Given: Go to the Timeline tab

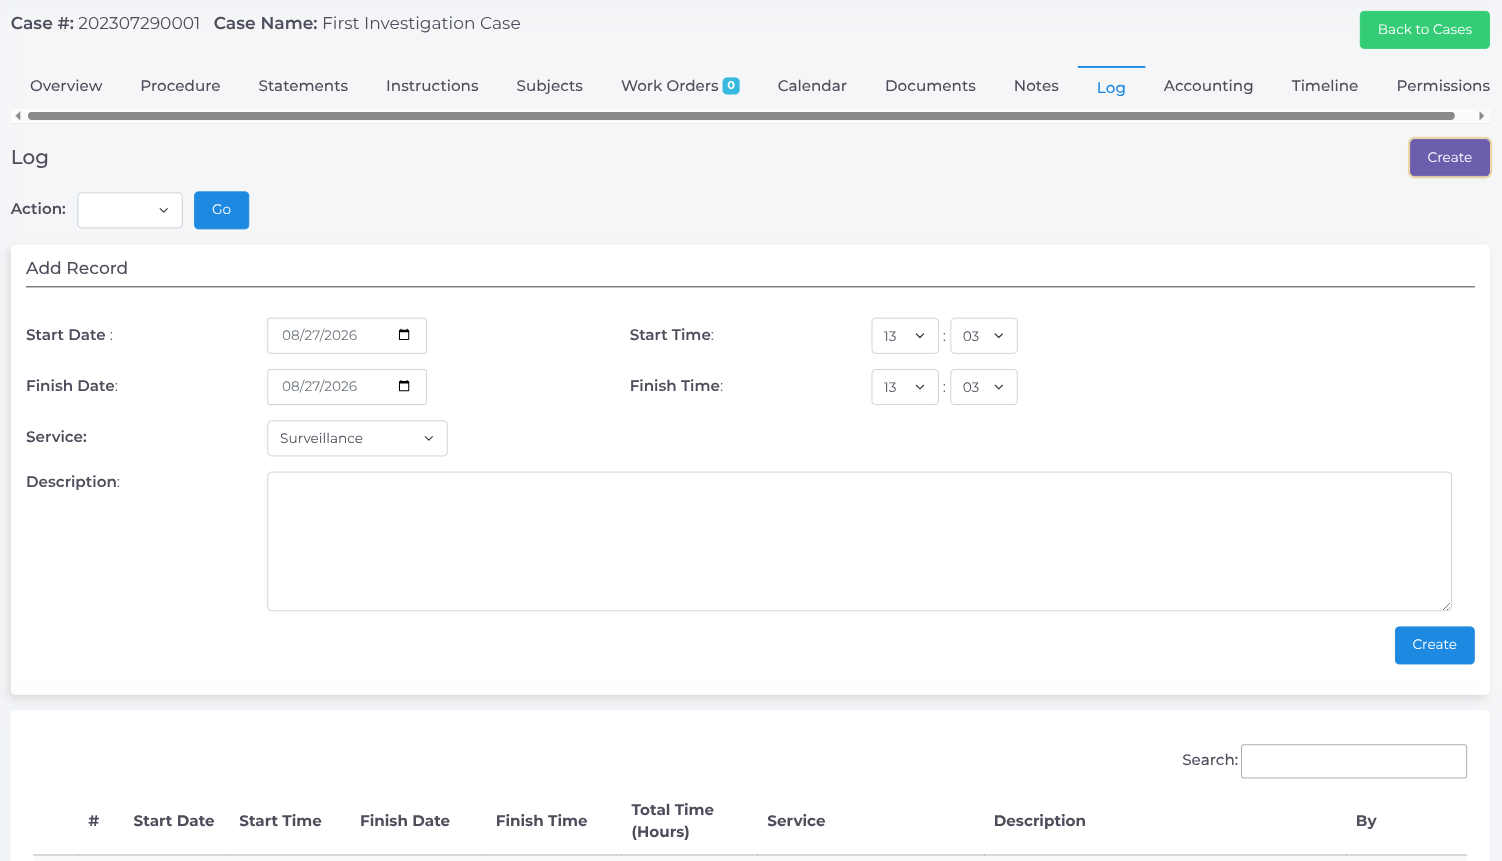Looking at the screenshot, I should (x=1324, y=86).
